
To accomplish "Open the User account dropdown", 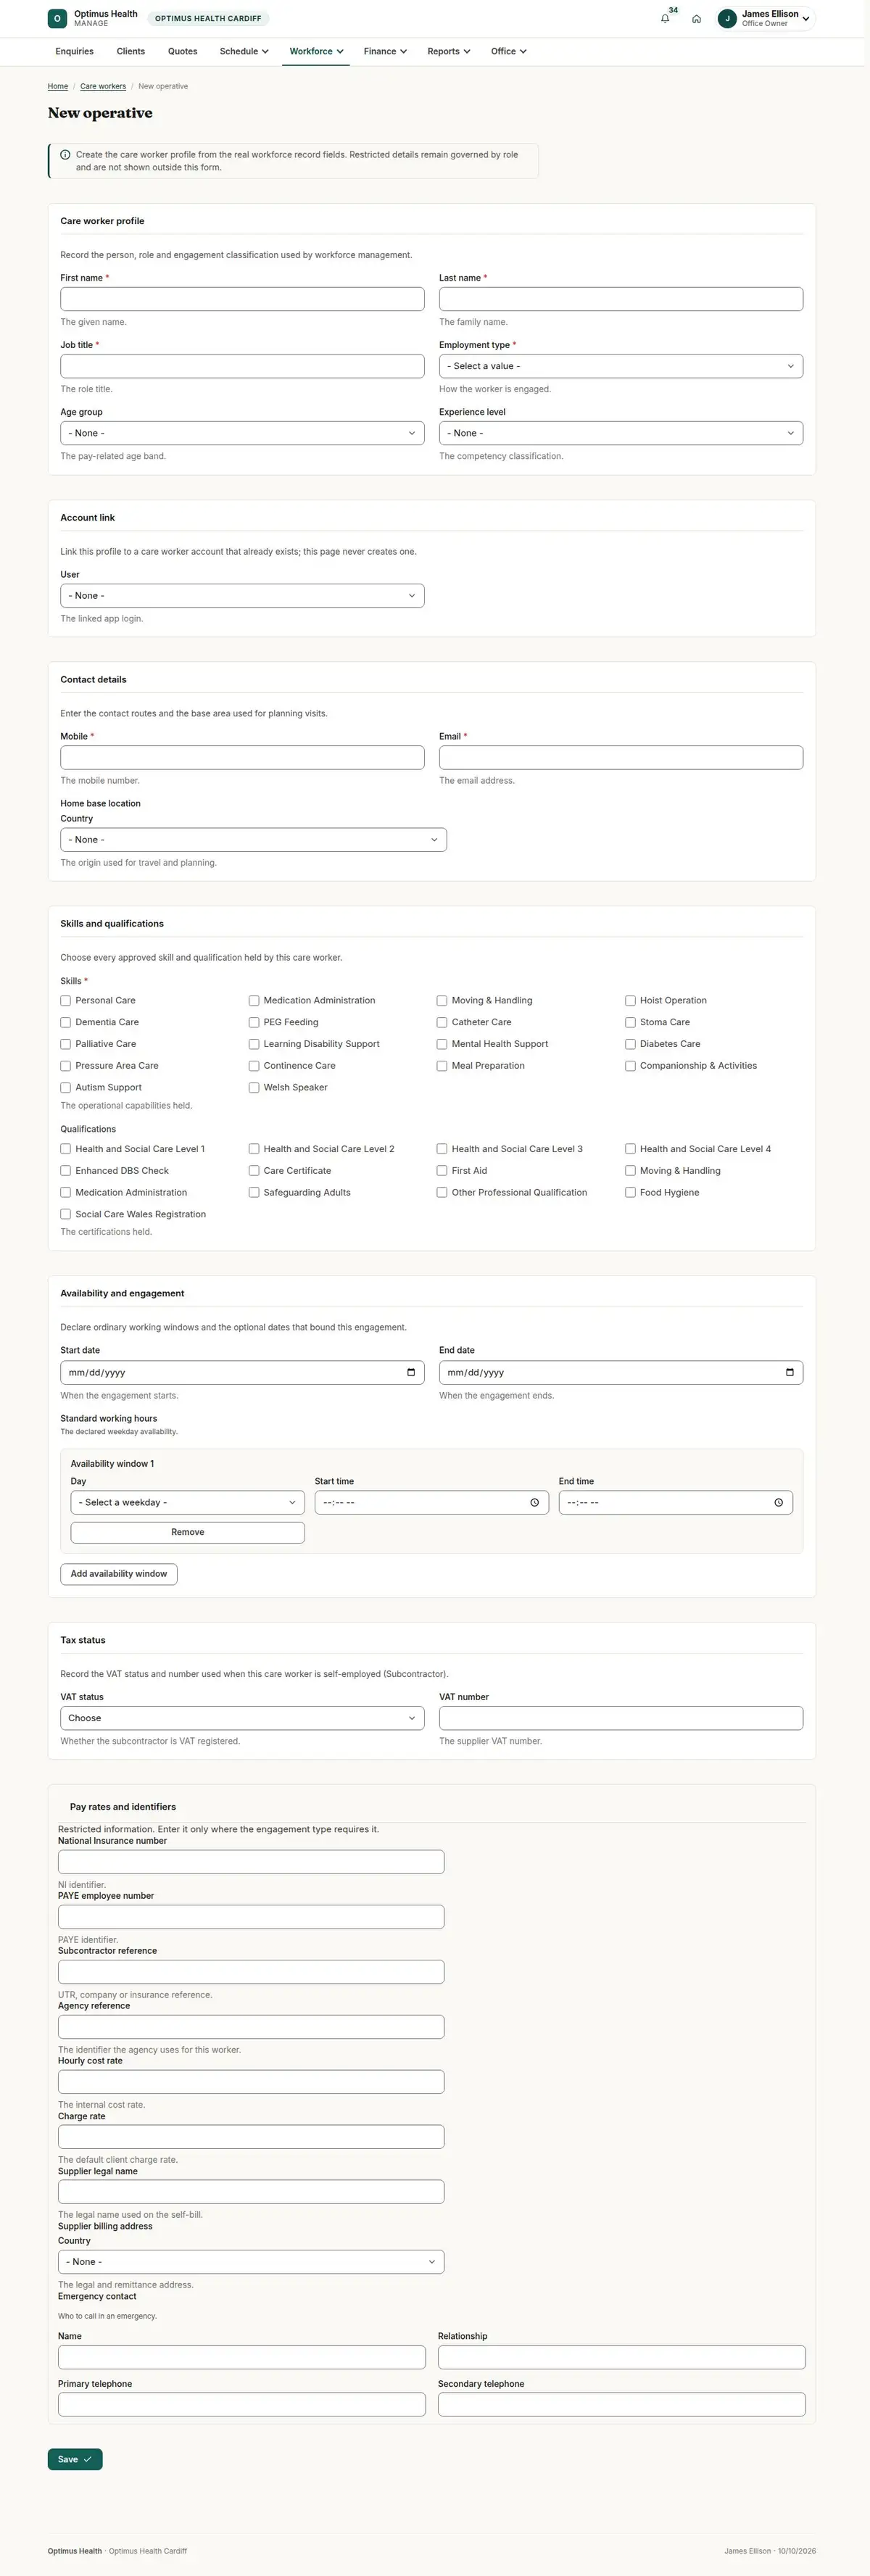I will tap(242, 596).
